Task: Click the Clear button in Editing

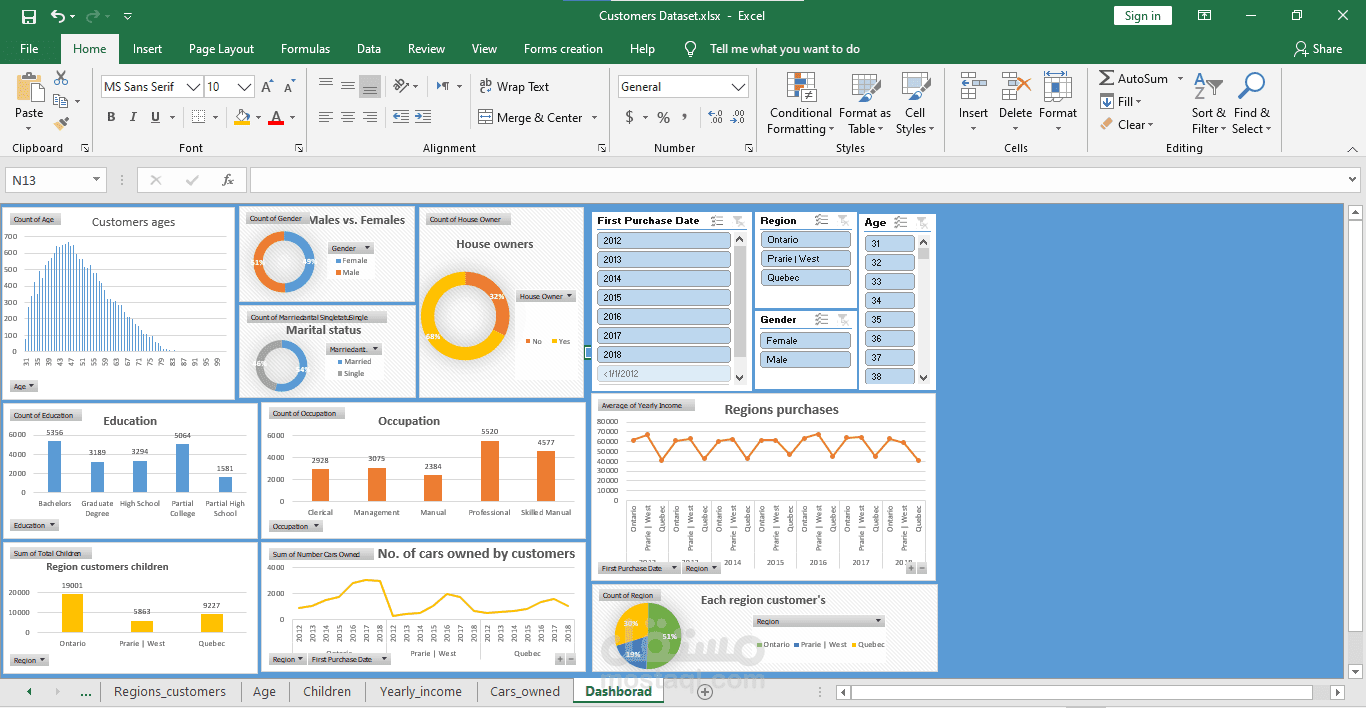Action: pyautogui.click(x=1127, y=125)
